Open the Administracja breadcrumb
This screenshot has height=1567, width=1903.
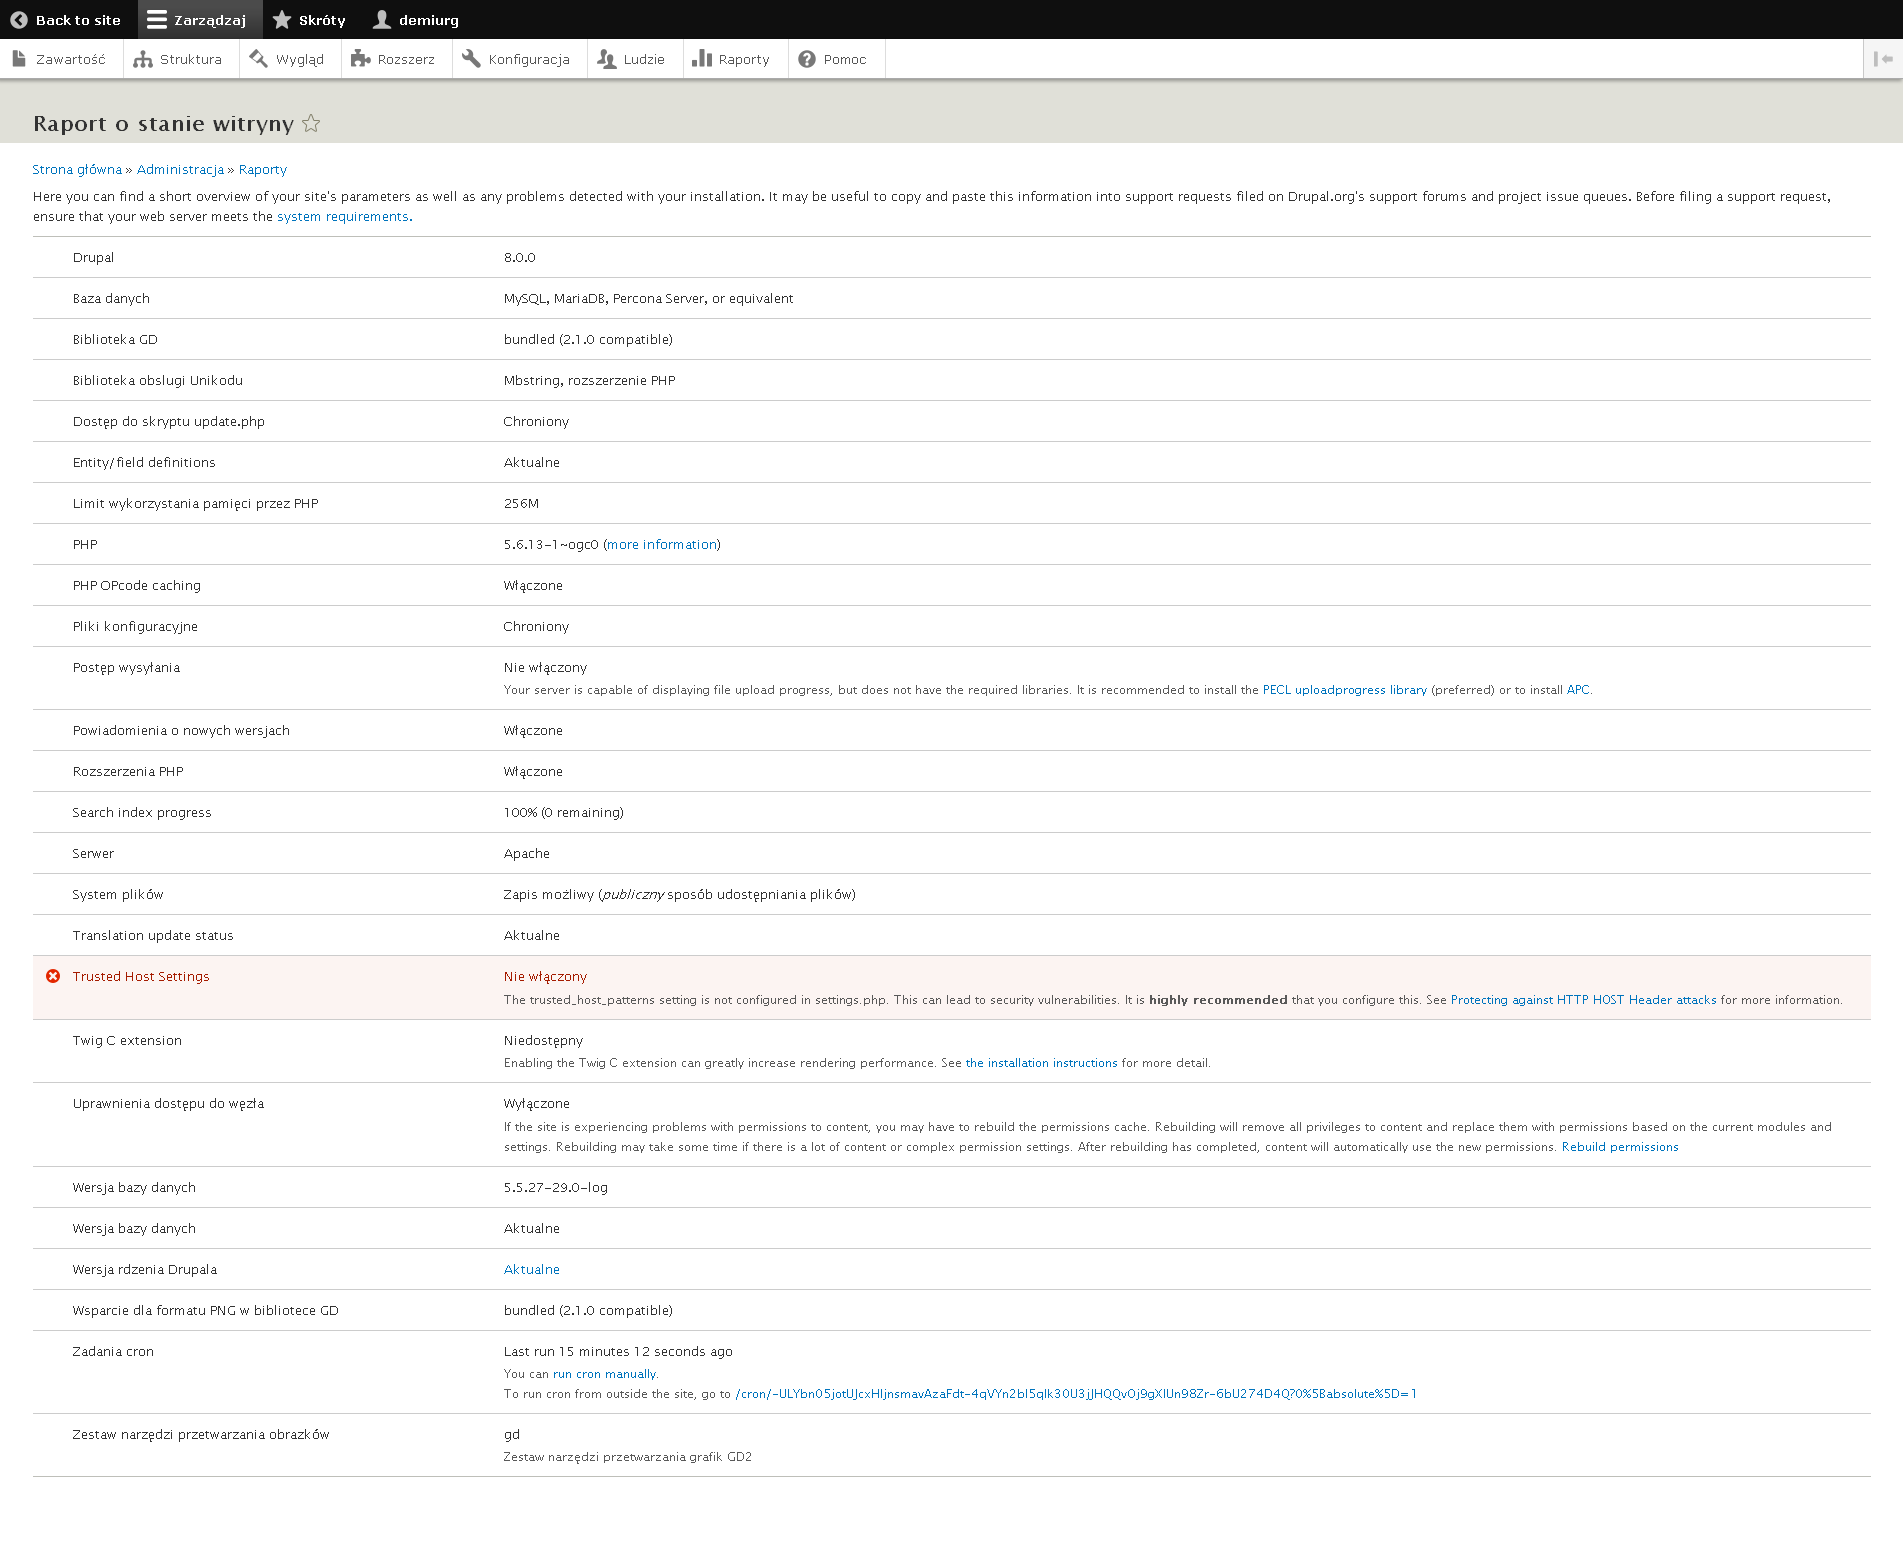[x=180, y=169]
